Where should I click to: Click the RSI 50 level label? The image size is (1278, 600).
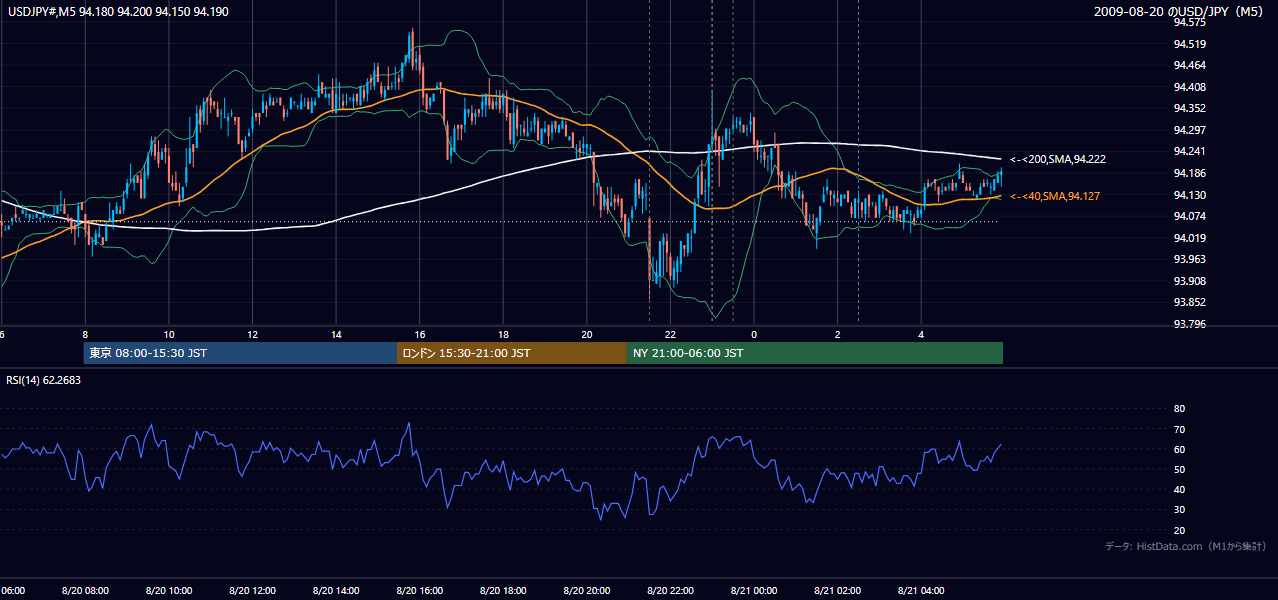[1179, 469]
